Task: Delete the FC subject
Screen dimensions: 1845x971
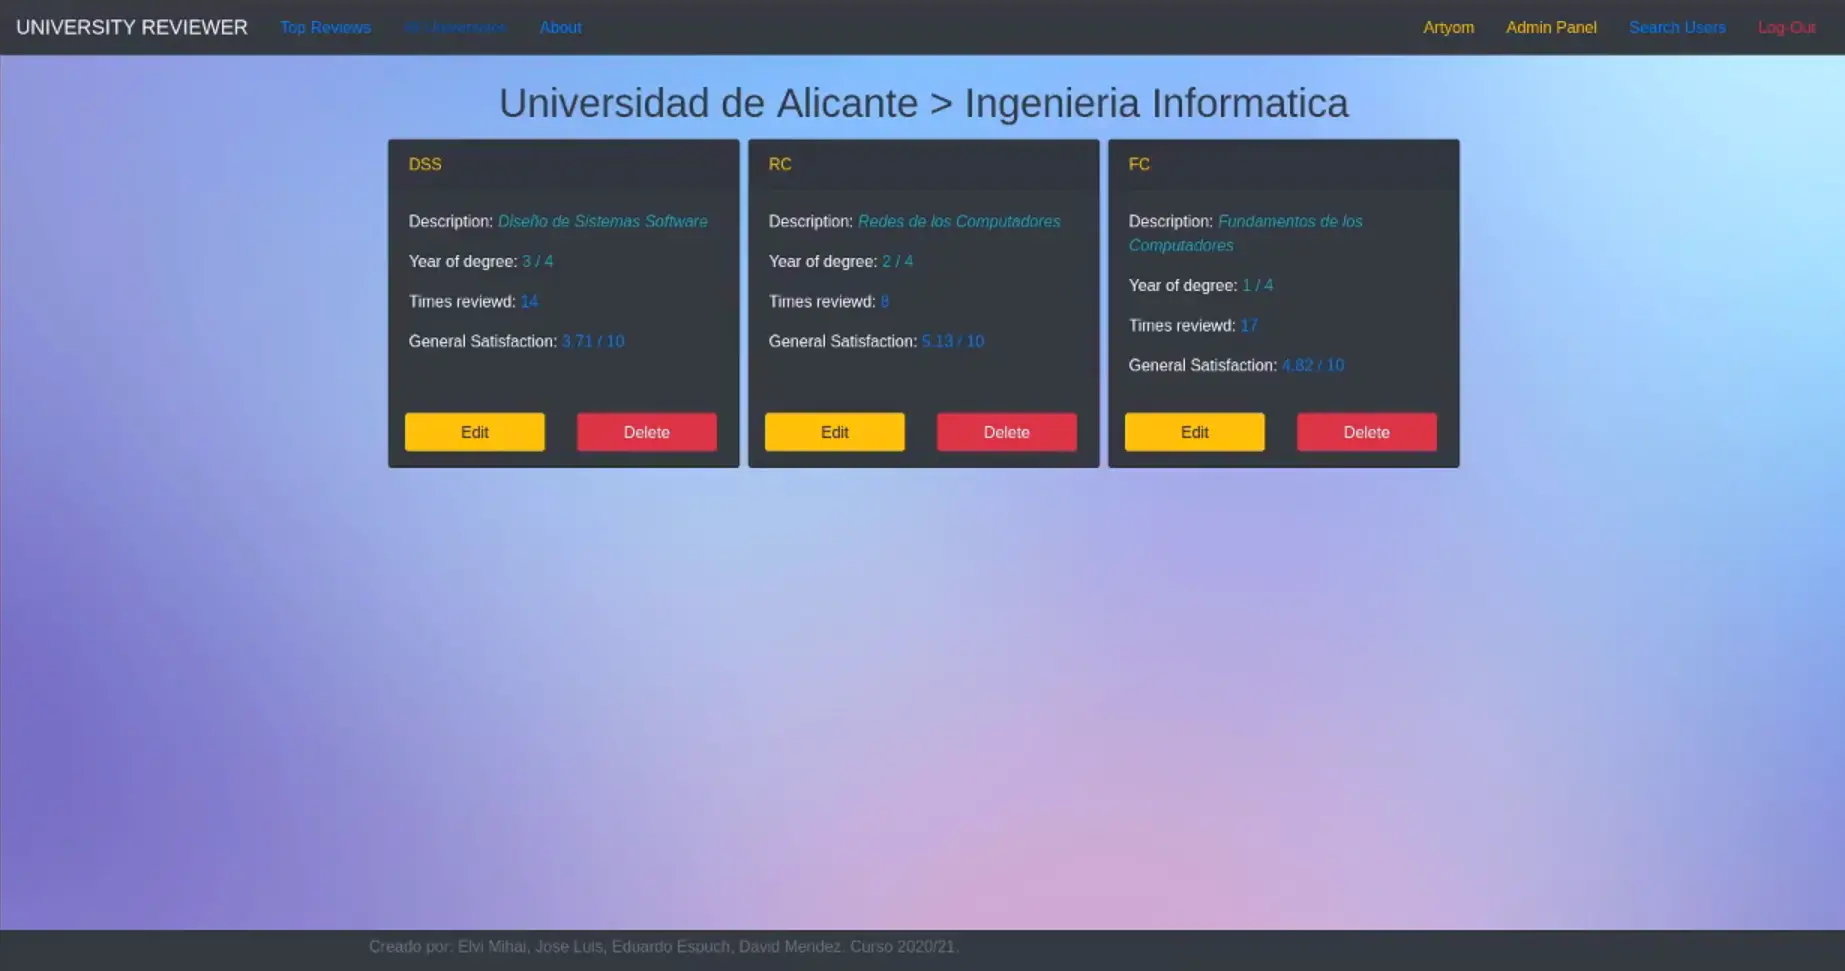Action: coord(1366,432)
